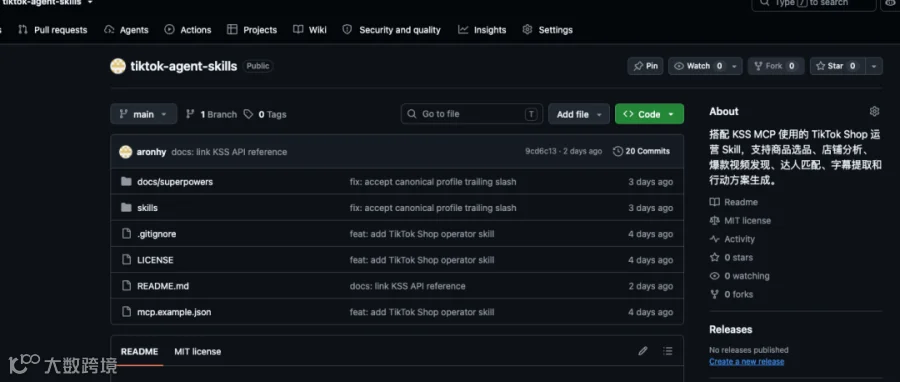The image size is (900, 382).
Task: Open latest commit 'docs: link KSS API reference'
Action: tap(229, 152)
